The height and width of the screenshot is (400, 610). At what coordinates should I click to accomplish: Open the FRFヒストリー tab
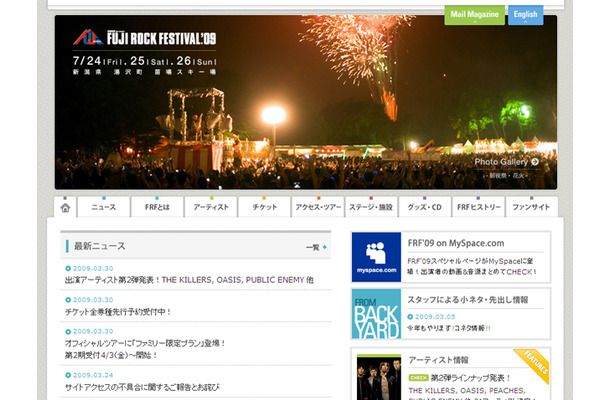479,207
